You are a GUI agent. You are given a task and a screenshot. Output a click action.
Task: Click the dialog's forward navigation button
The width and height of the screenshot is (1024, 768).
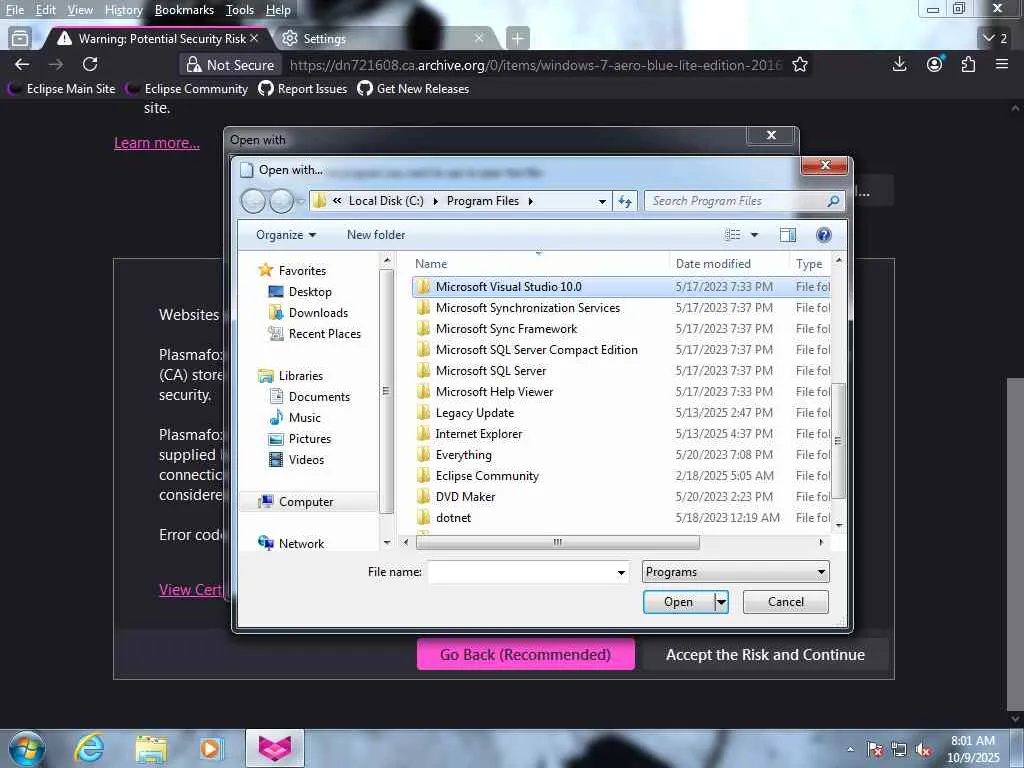281,201
